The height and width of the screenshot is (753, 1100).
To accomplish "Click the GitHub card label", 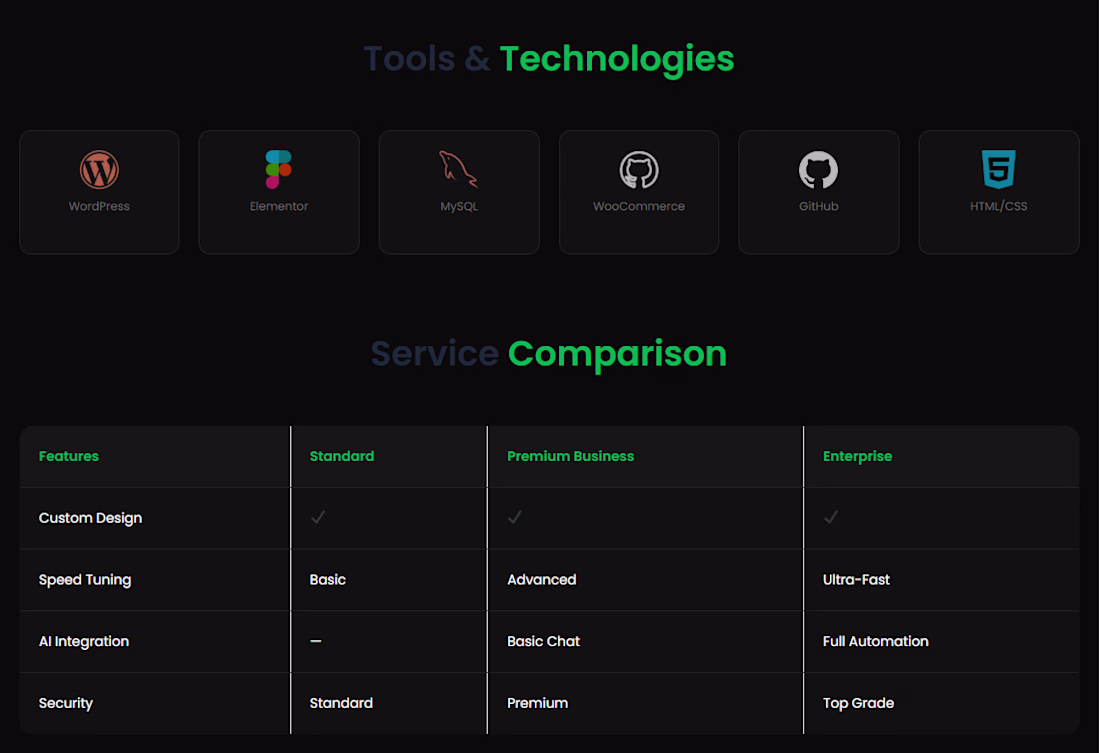I will point(819,206).
